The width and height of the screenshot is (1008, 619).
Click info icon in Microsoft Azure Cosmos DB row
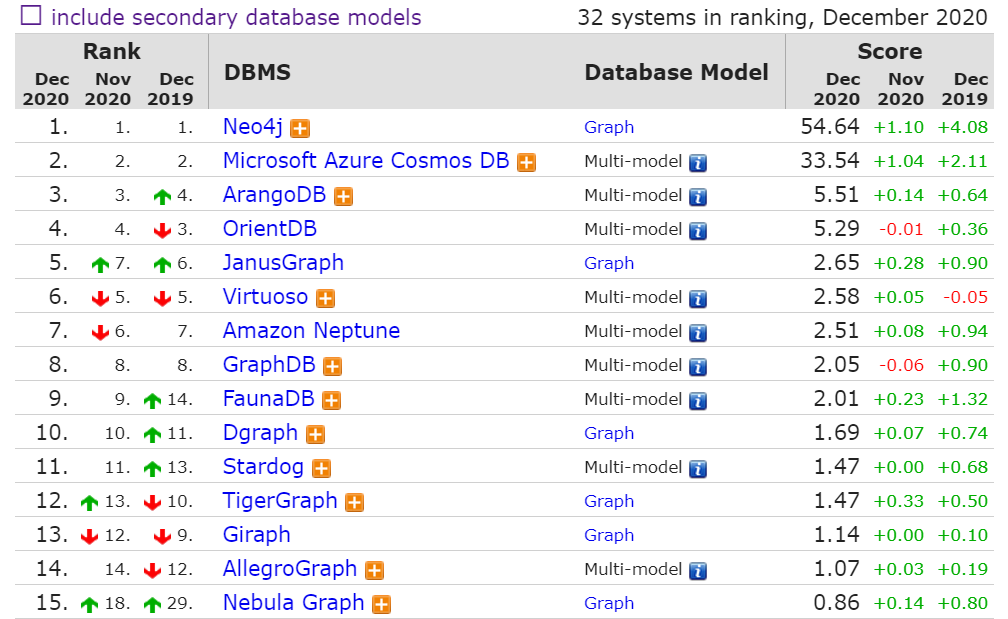click(x=698, y=162)
